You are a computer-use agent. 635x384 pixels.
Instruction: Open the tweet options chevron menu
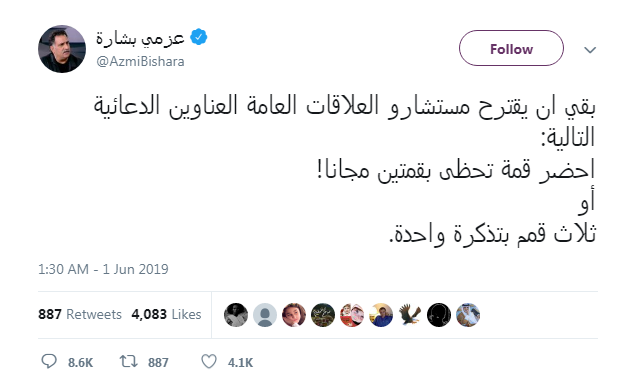pos(590,50)
